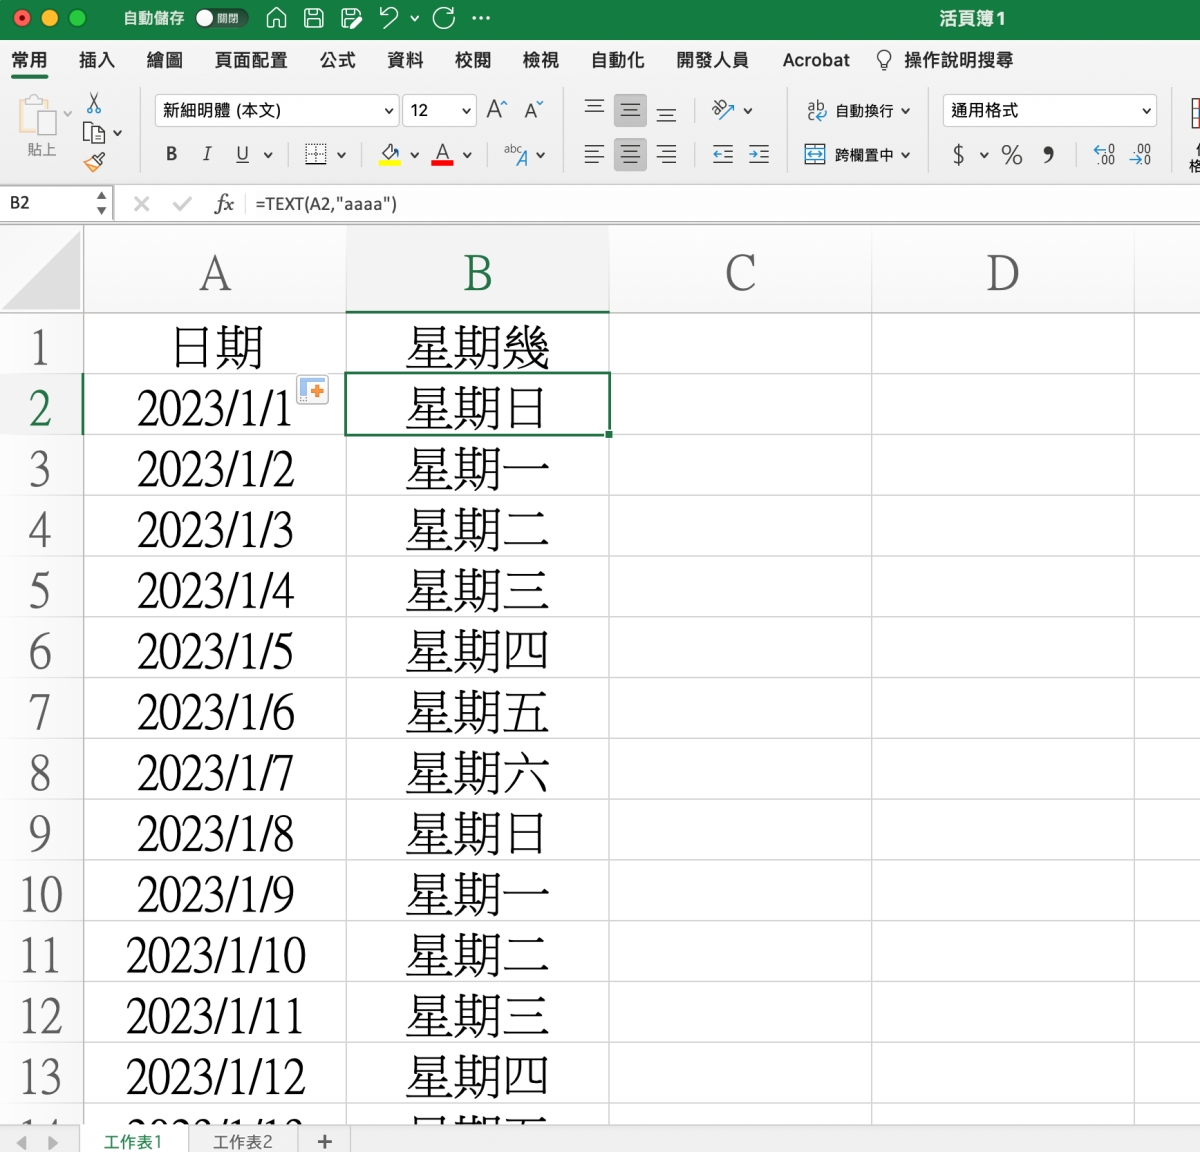
Task: Click the Center horizontally icon
Action: 630,154
